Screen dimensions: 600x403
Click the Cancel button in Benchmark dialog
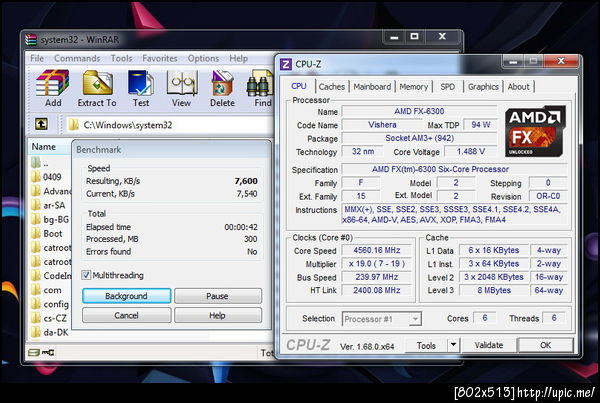(126, 315)
